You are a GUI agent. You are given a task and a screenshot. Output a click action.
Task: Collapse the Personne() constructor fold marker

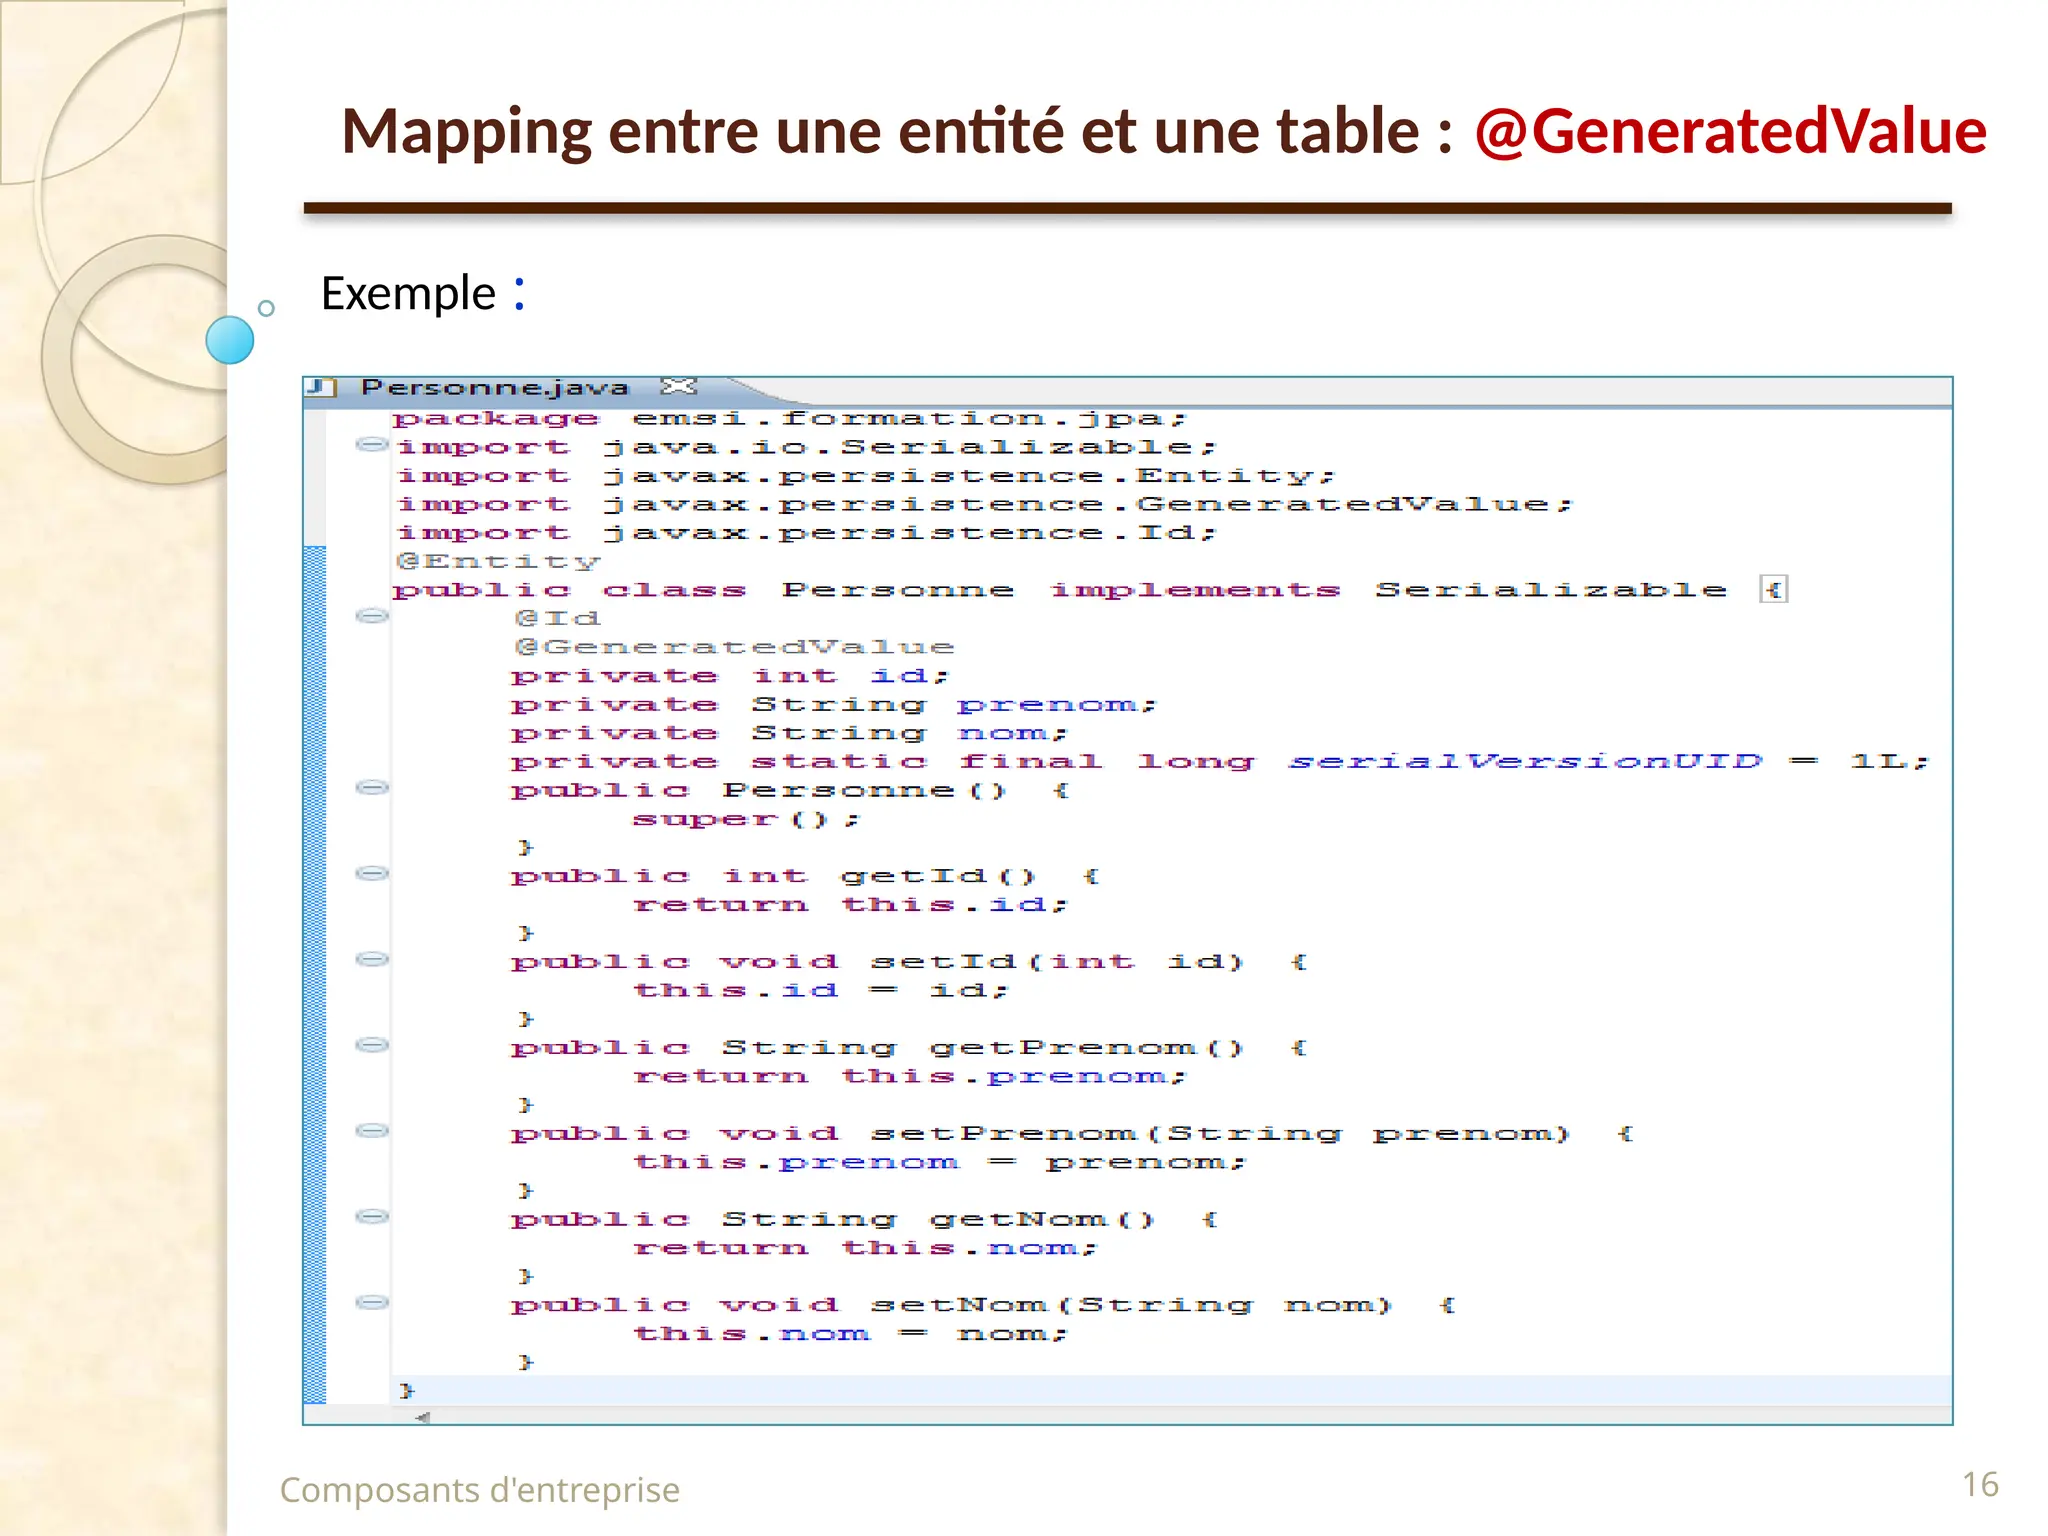coord(372,788)
